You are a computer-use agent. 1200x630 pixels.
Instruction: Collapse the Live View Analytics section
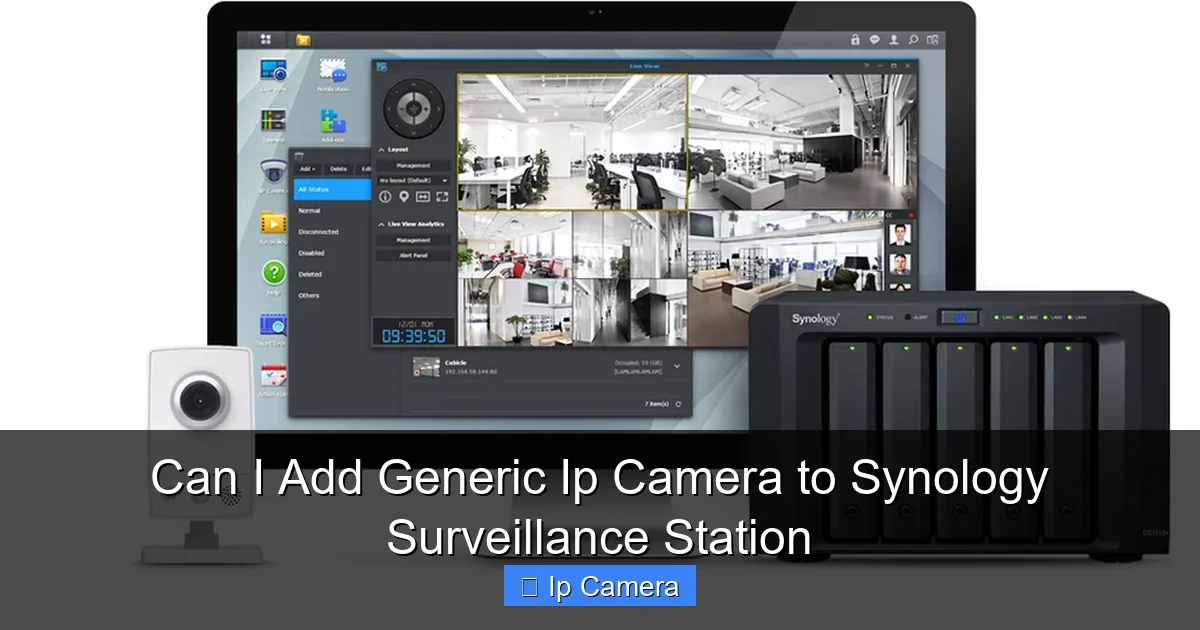pyautogui.click(x=381, y=224)
